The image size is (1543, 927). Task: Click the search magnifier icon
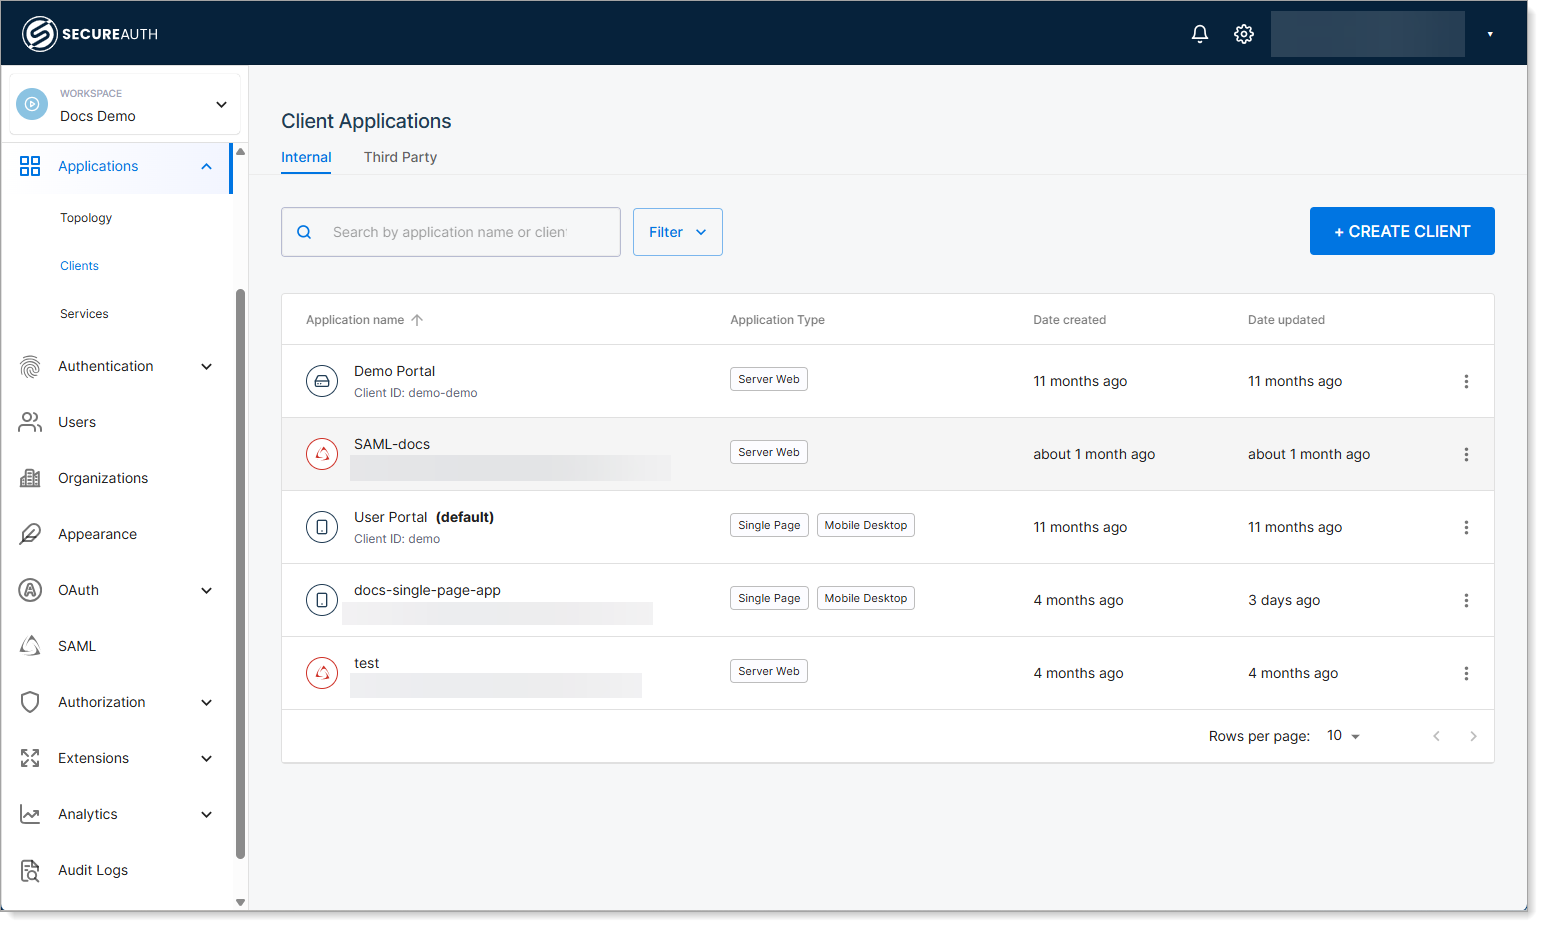304,232
